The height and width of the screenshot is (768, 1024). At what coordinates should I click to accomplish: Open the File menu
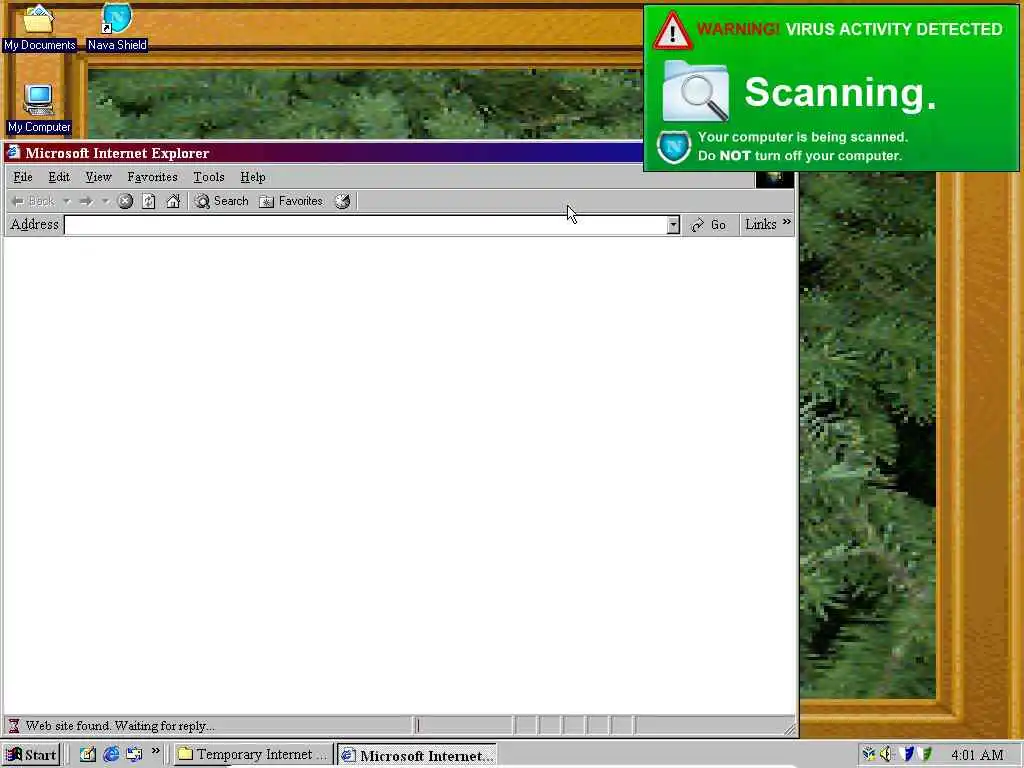pos(23,177)
